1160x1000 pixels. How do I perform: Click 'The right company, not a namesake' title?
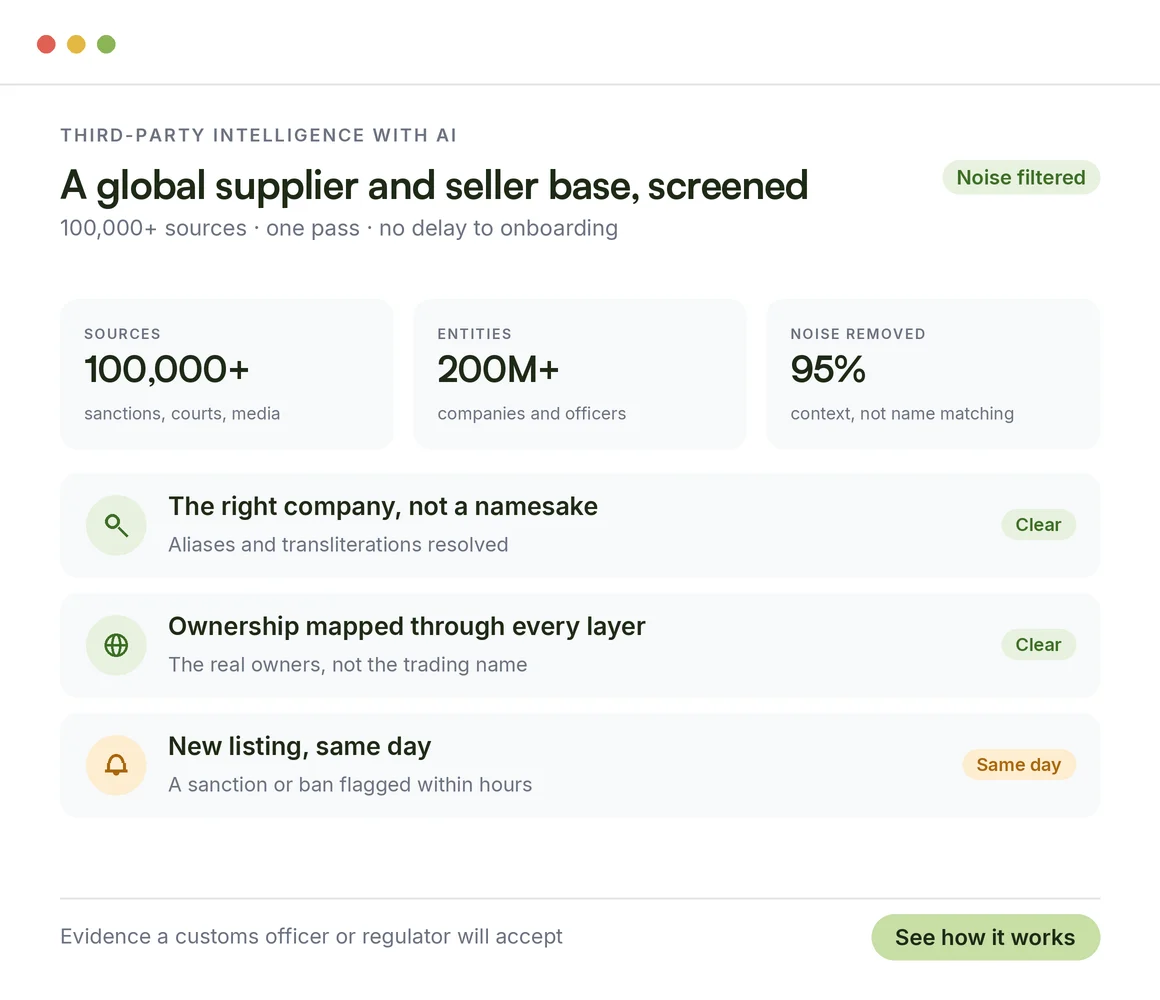[383, 506]
